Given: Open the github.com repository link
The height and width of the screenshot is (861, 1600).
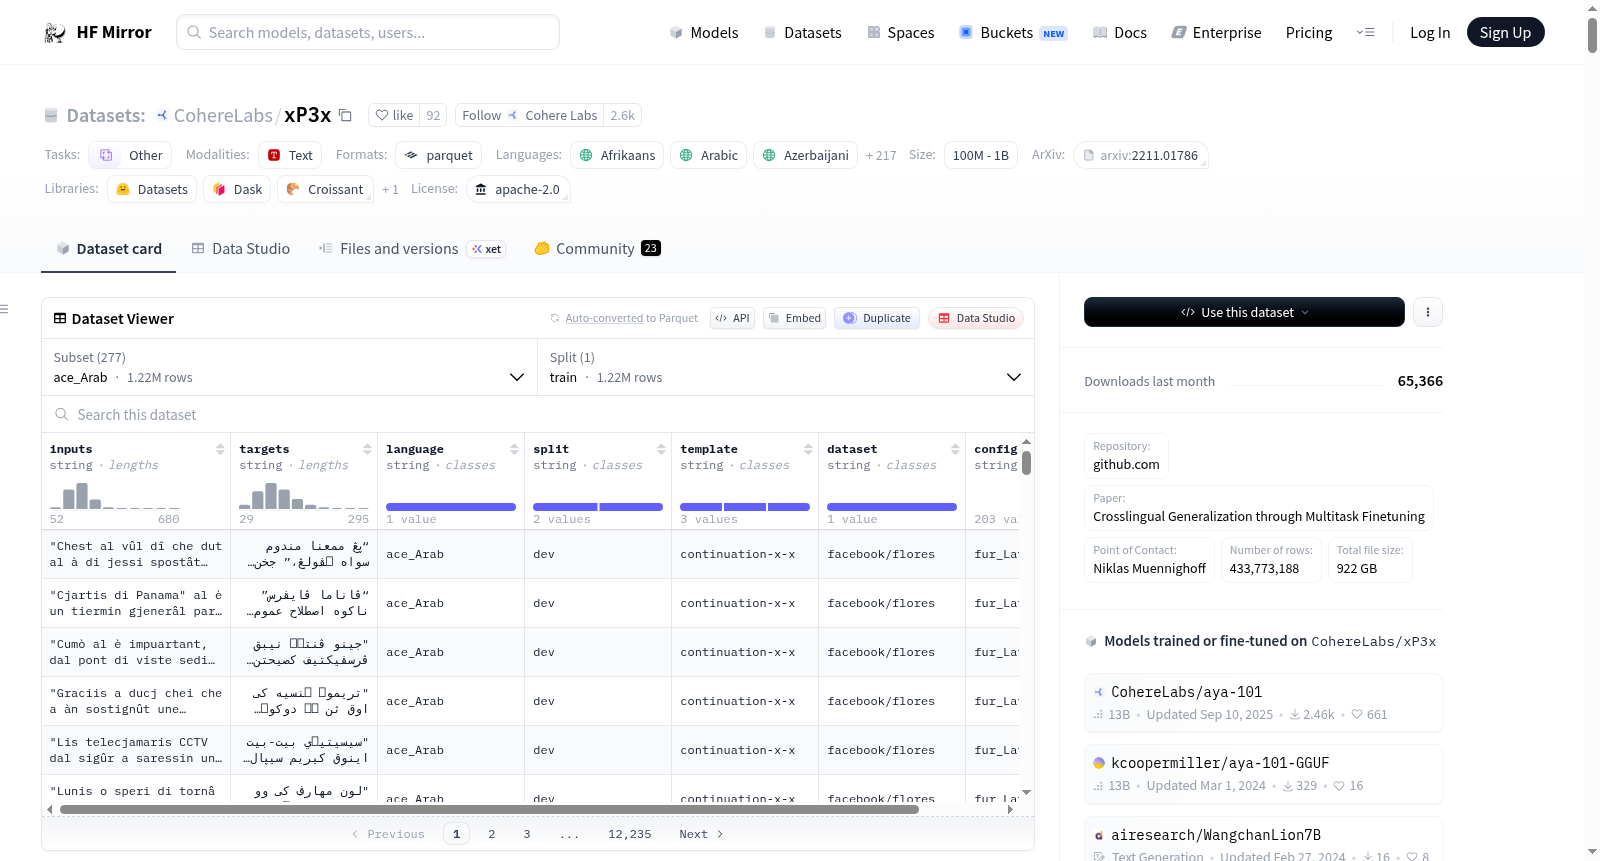Looking at the screenshot, I should coord(1126,464).
